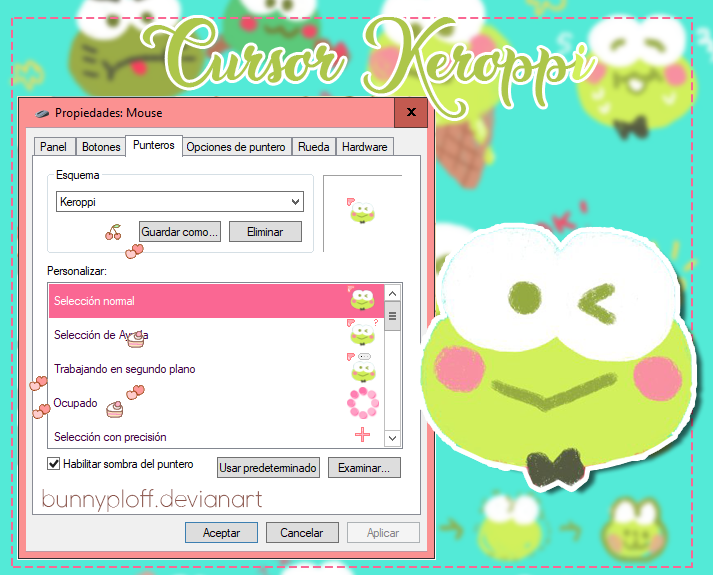Viewport: 713px width, 575px height.
Task: Toggle Habilitar sombra del puntero checkbox
Action: pos(54,464)
